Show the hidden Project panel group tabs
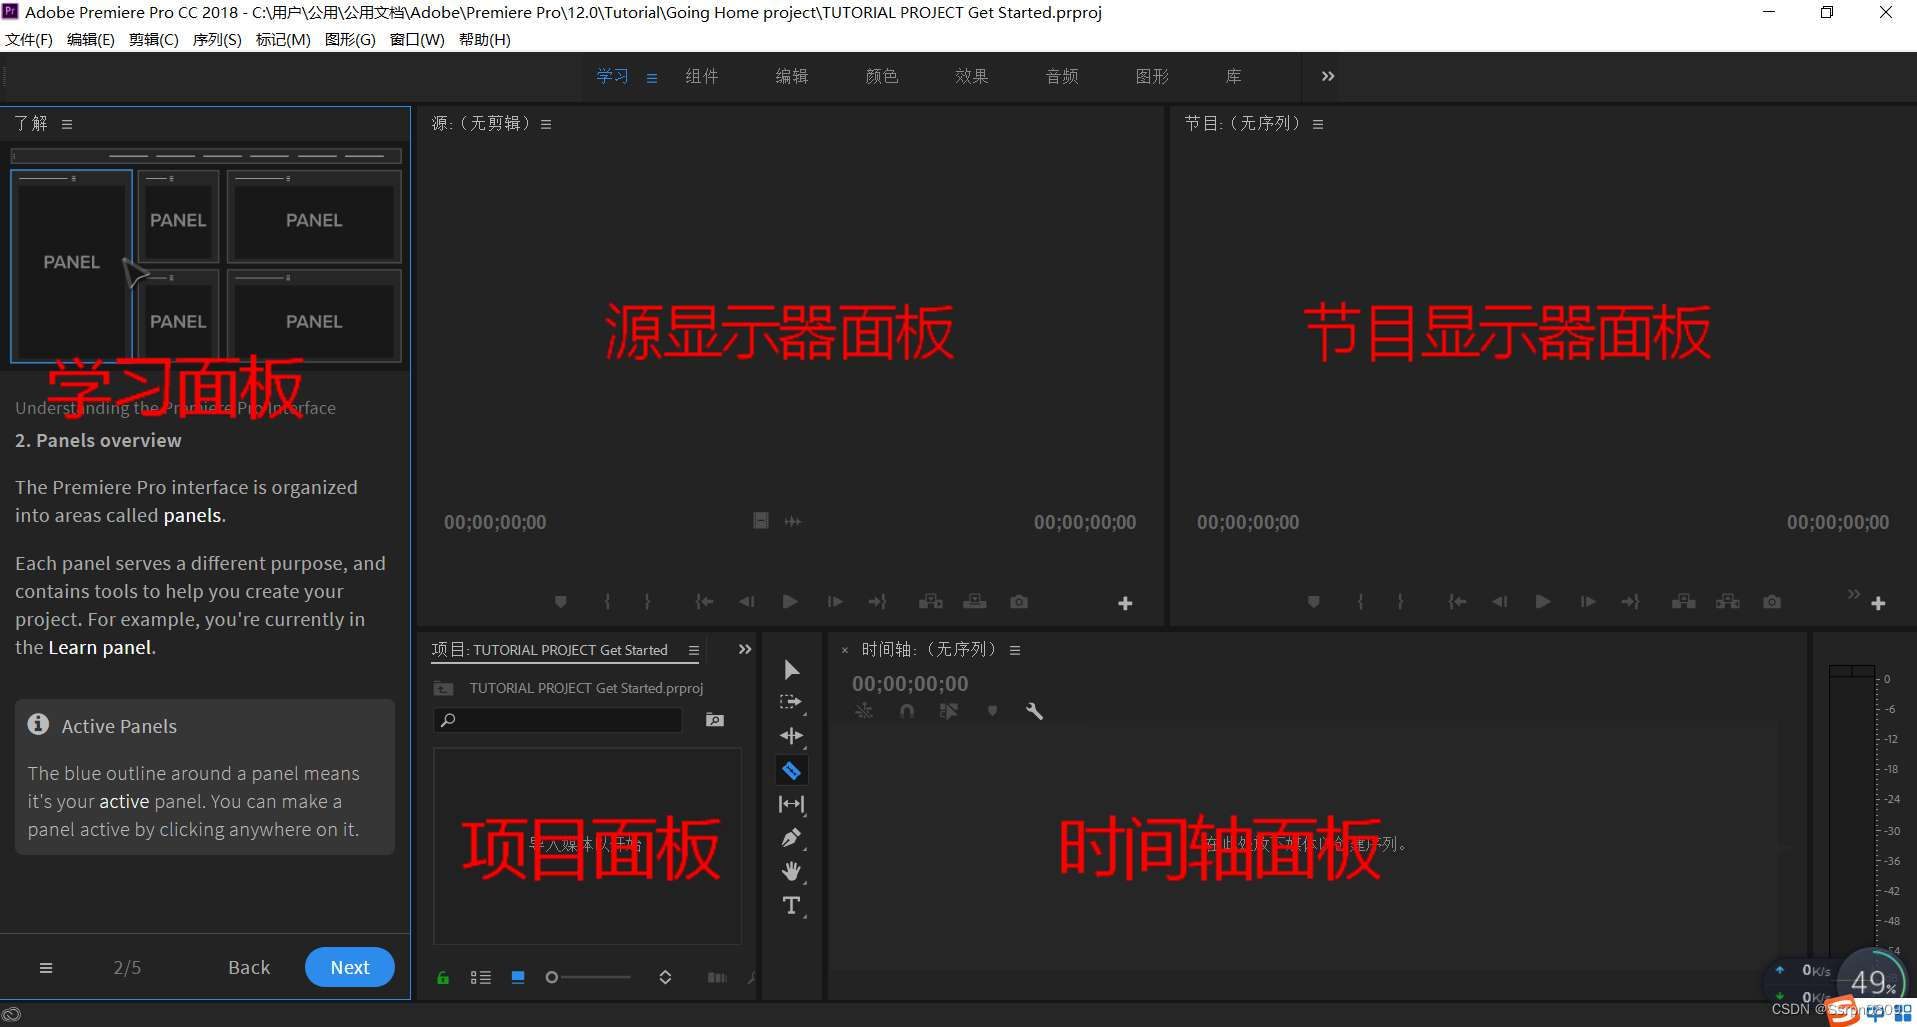The image size is (1917, 1027). 745,649
